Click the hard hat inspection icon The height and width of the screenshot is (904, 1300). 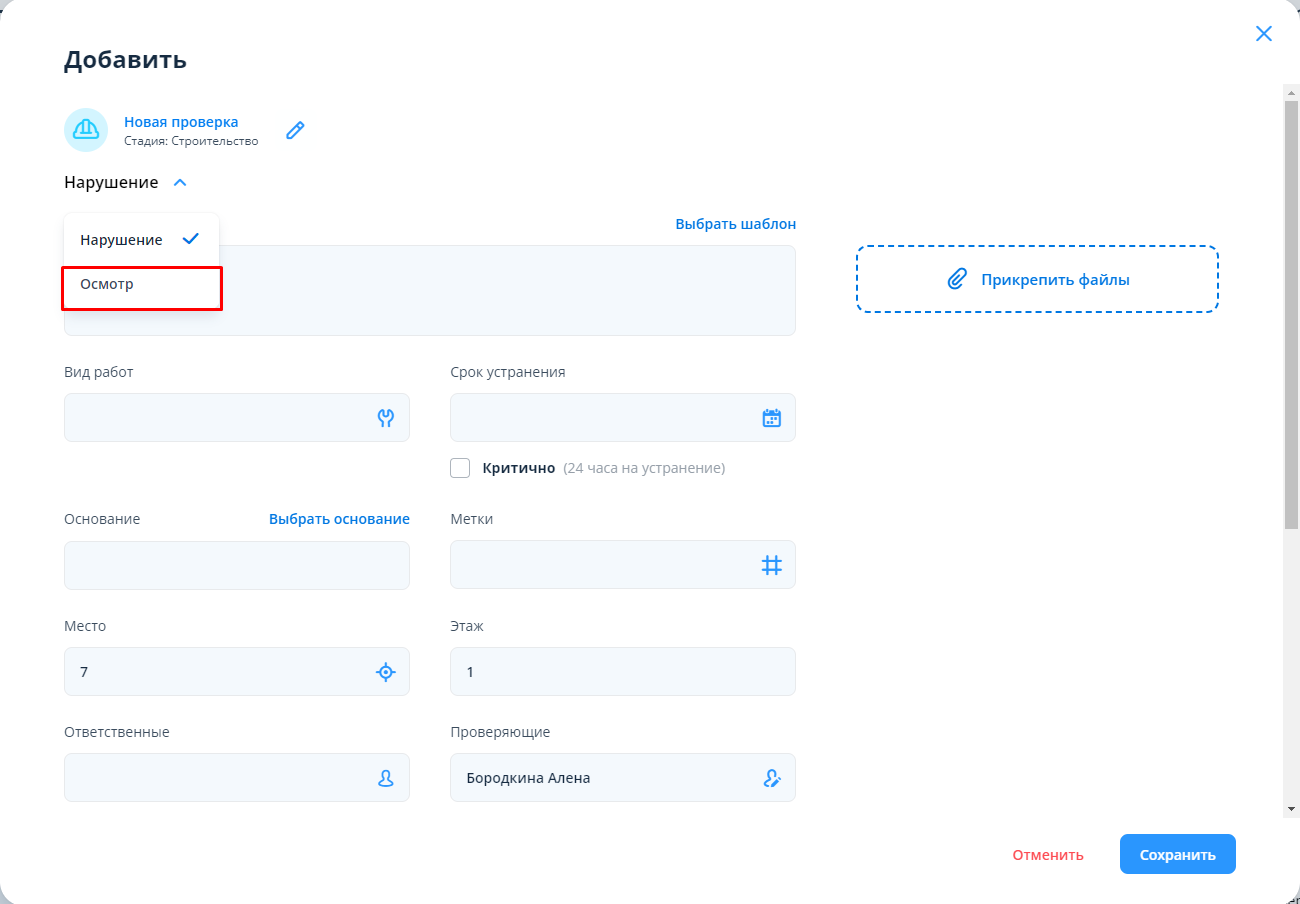tap(86, 130)
